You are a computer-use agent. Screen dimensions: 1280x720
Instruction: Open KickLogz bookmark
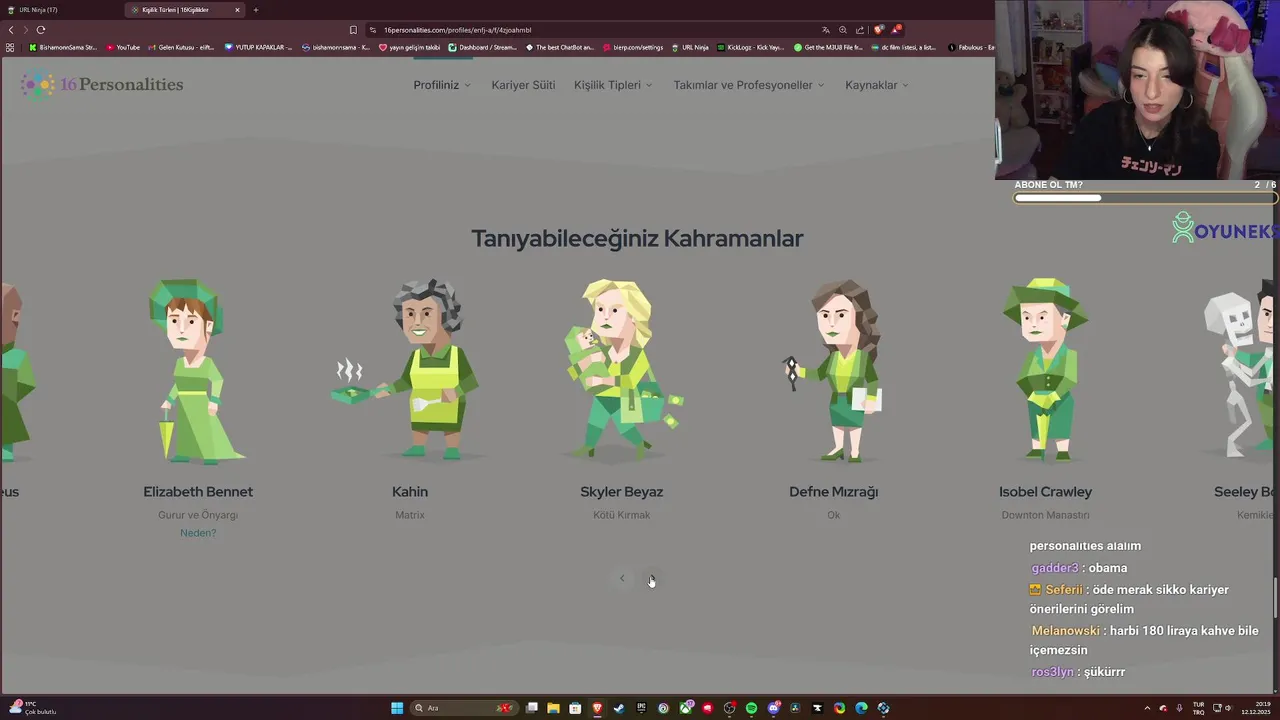coord(750,47)
